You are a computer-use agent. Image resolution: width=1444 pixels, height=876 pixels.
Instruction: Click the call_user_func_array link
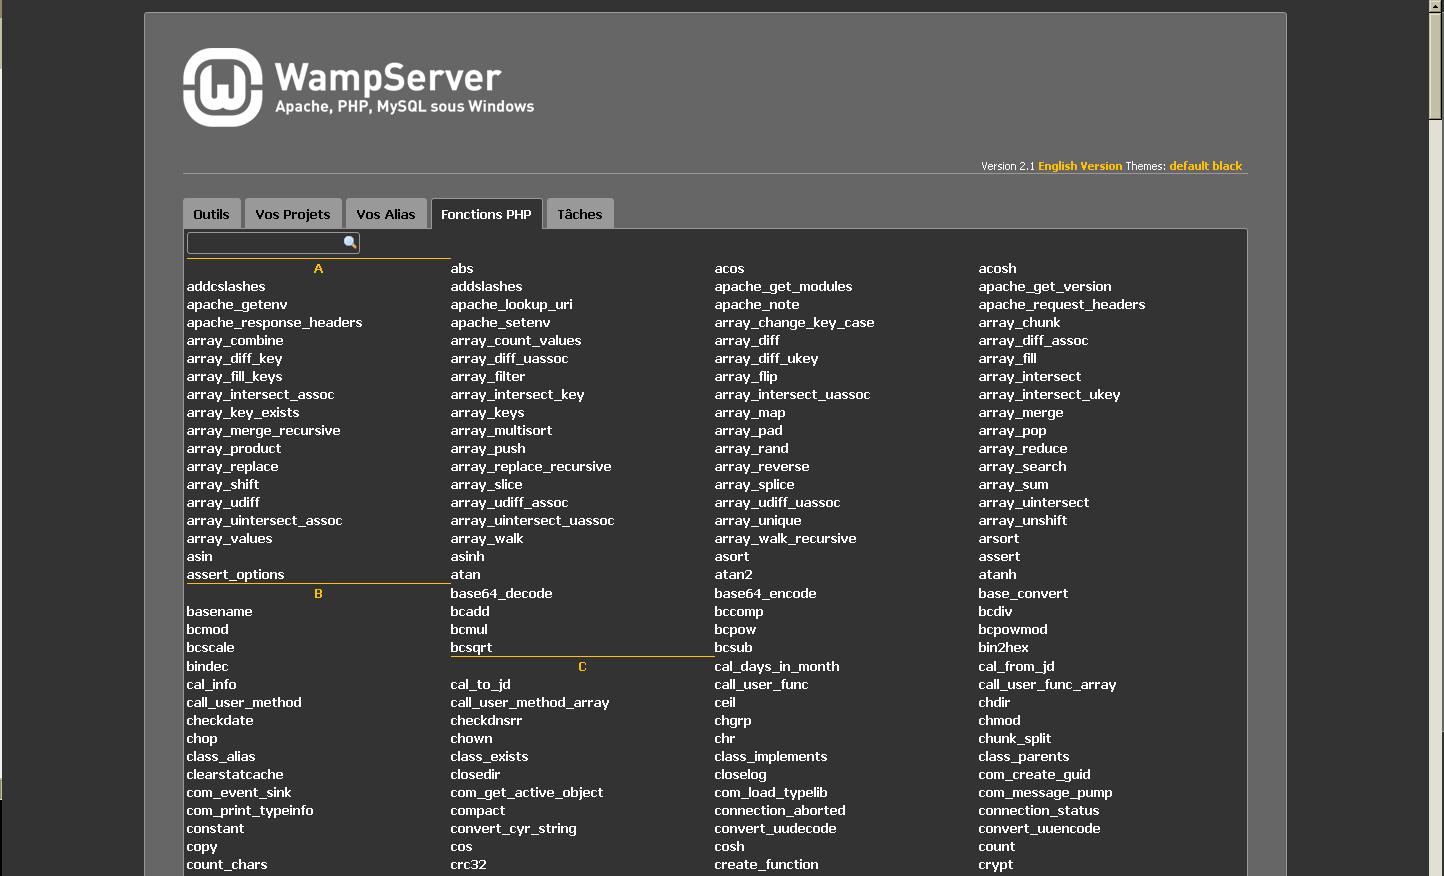[1047, 685]
